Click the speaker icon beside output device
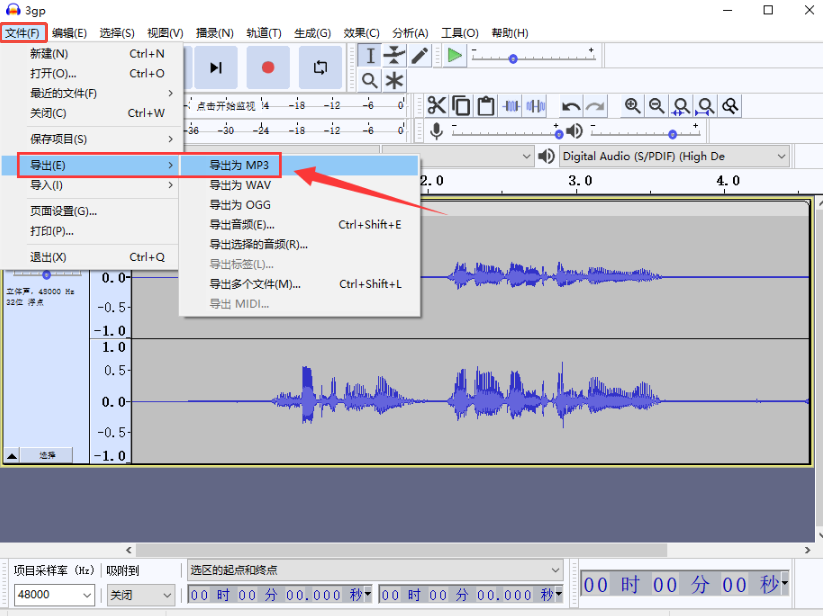The width and height of the screenshot is (823, 616). click(546, 156)
